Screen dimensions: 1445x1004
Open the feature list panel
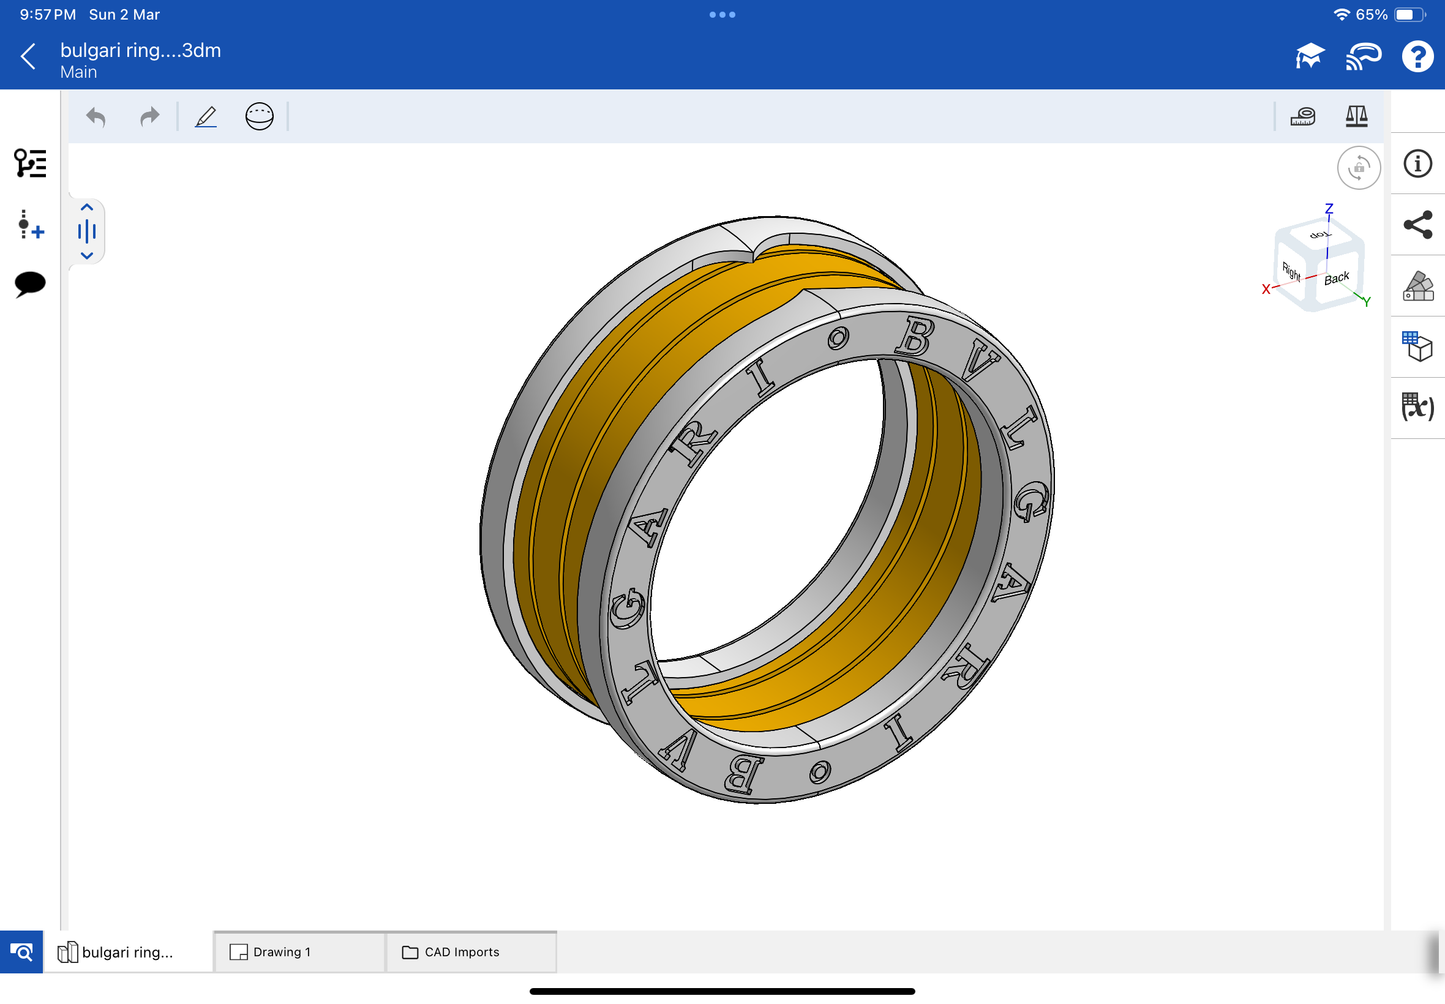pyautogui.click(x=30, y=163)
